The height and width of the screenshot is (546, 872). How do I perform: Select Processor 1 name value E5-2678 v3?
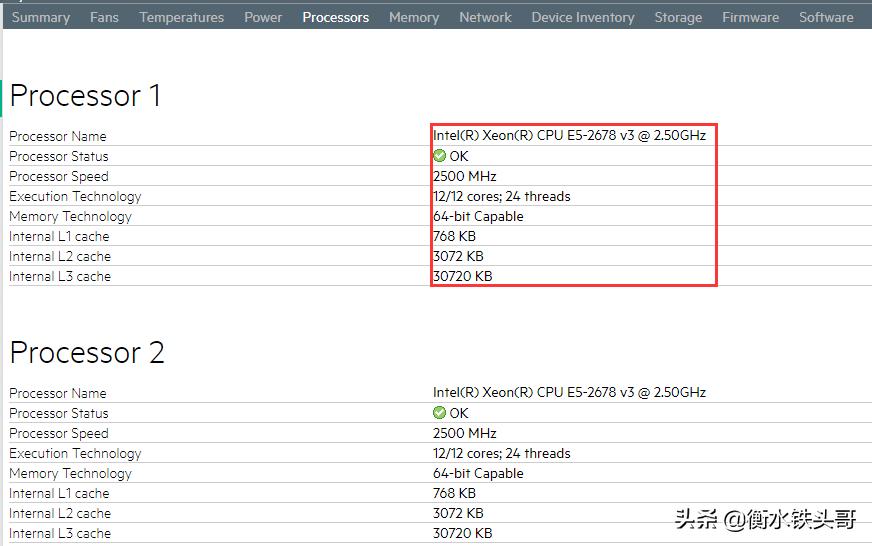569,135
